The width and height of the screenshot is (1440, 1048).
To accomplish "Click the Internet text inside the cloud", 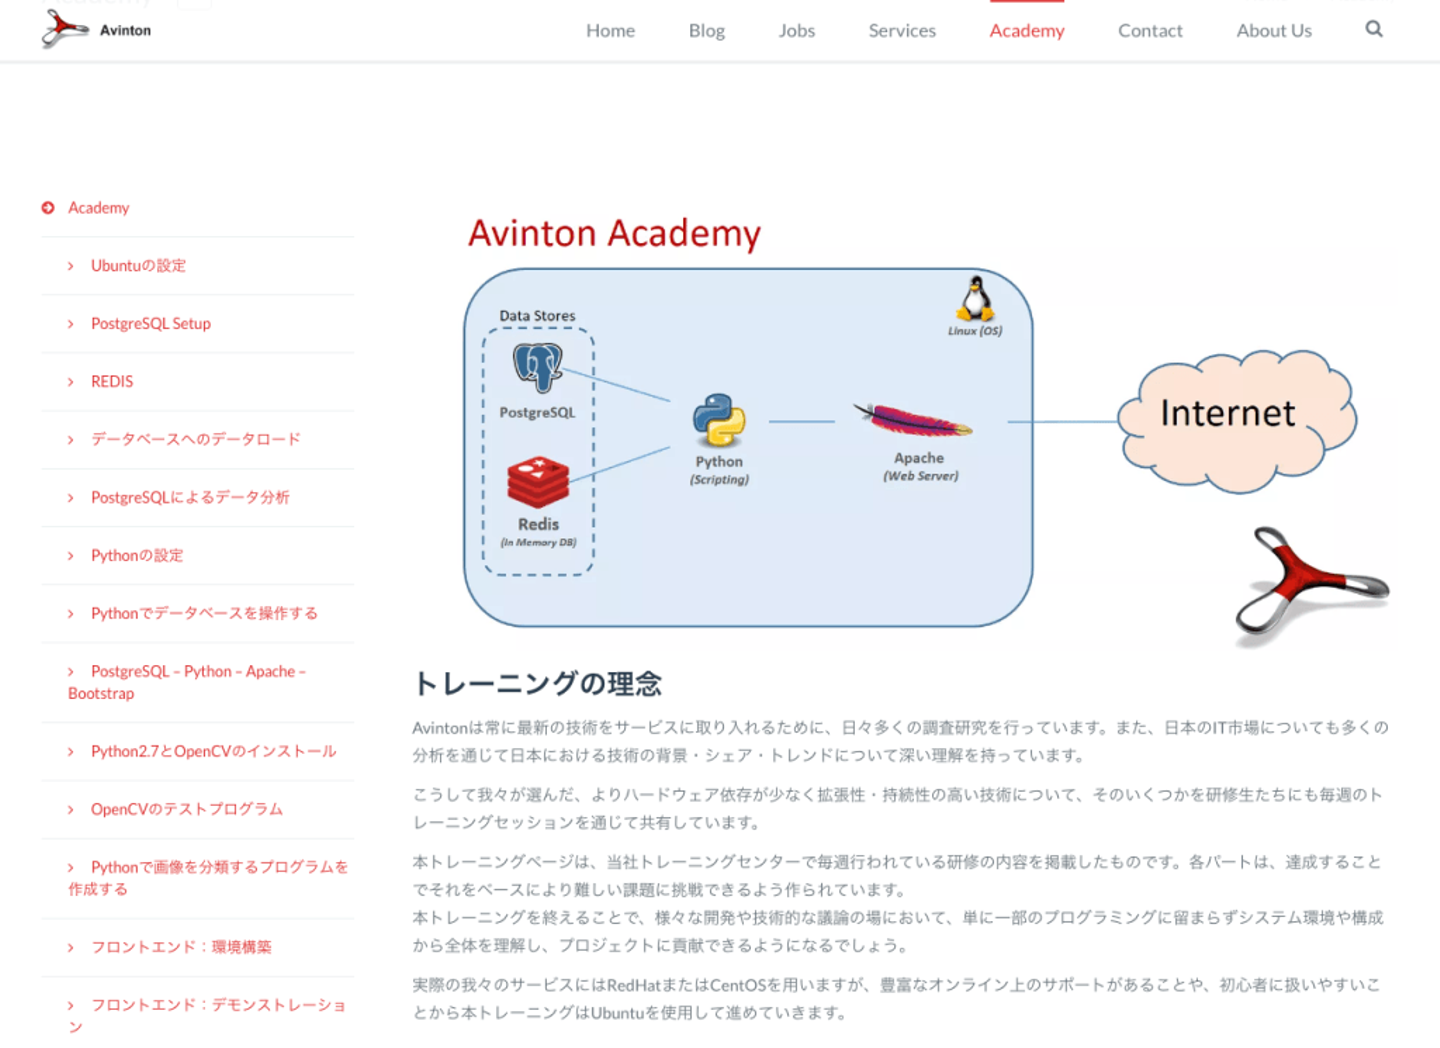I will 1227,413.
